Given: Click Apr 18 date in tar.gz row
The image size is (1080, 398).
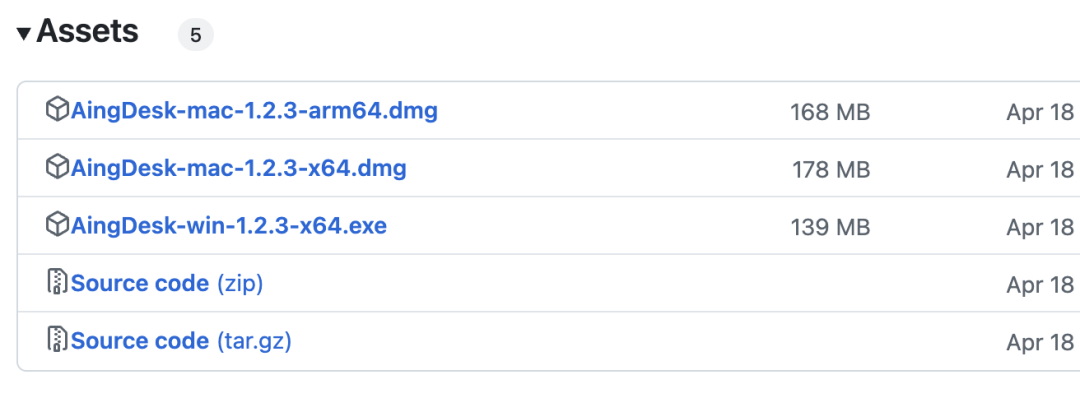Looking at the screenshot, I should pos(1040,342).
